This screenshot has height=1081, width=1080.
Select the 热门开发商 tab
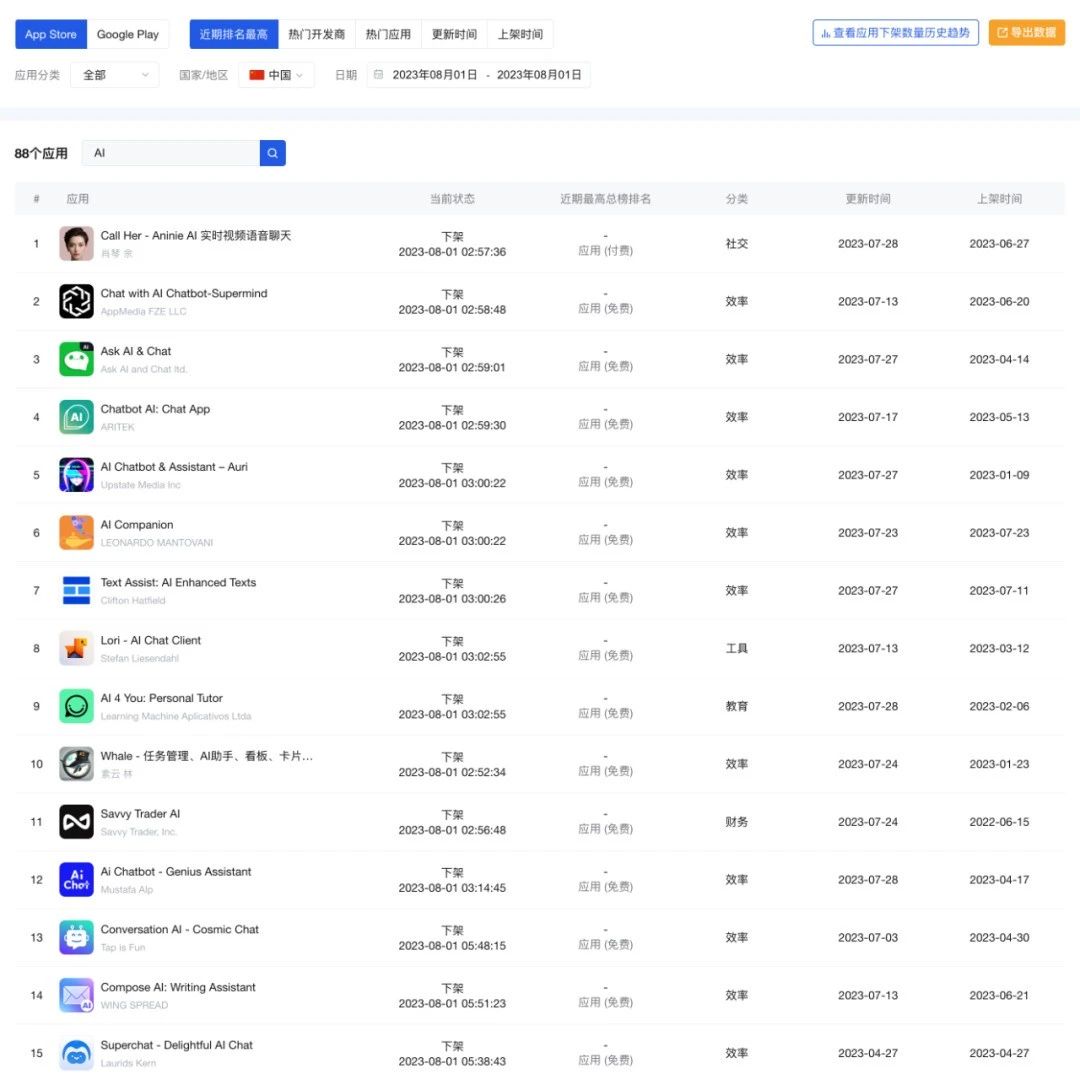(x=316, y=34)
